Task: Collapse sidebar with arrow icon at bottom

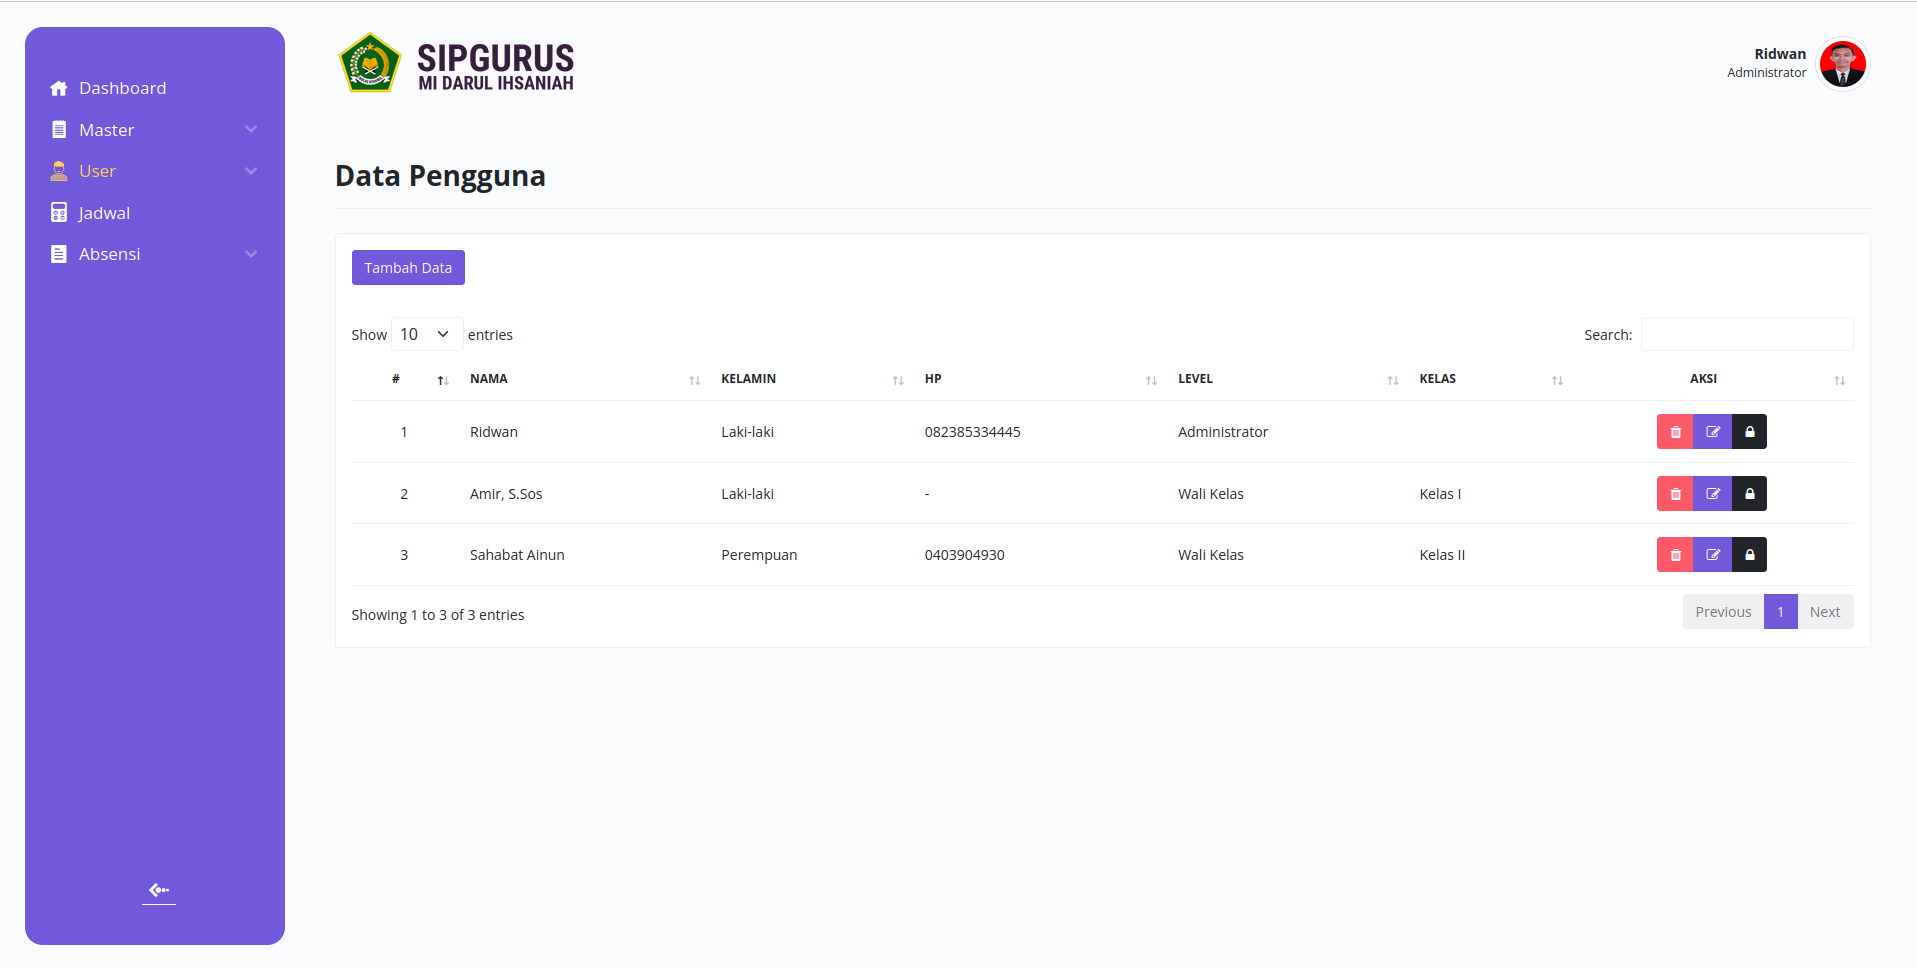Action: [159, 890]
